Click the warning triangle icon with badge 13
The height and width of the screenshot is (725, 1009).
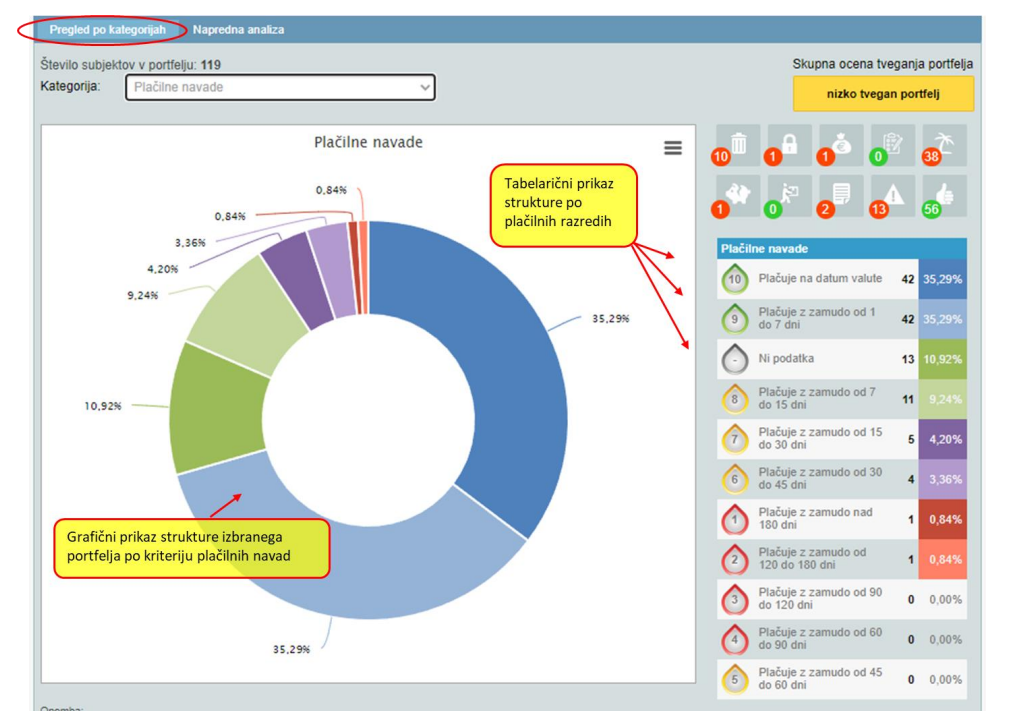893,196
